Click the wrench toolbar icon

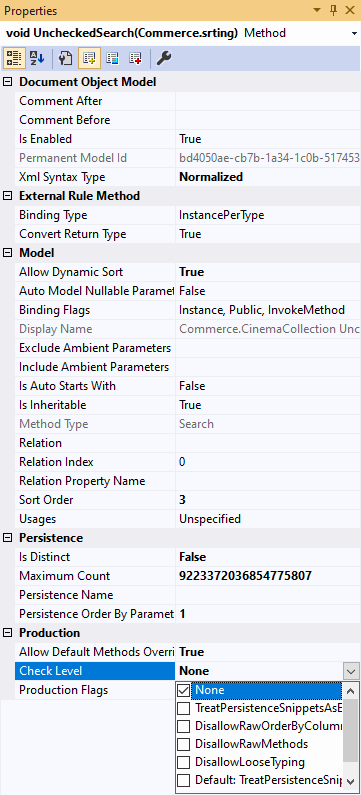pyautogui.click(x=163, y=58)
